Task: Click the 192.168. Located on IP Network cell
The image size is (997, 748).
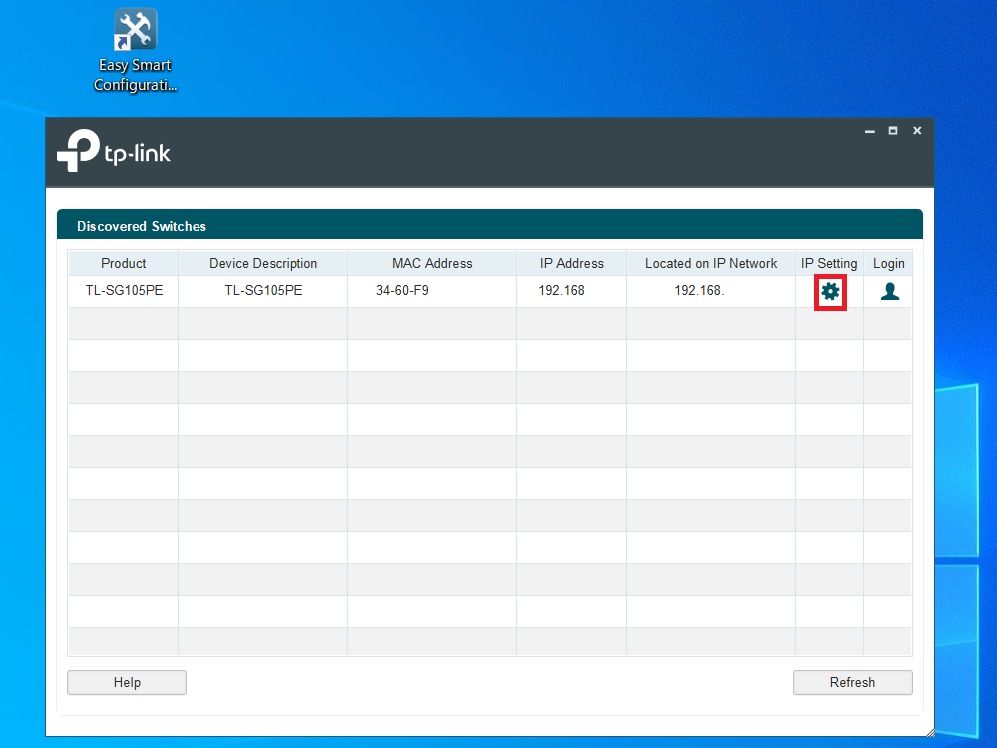Action: tap(711, 291)
